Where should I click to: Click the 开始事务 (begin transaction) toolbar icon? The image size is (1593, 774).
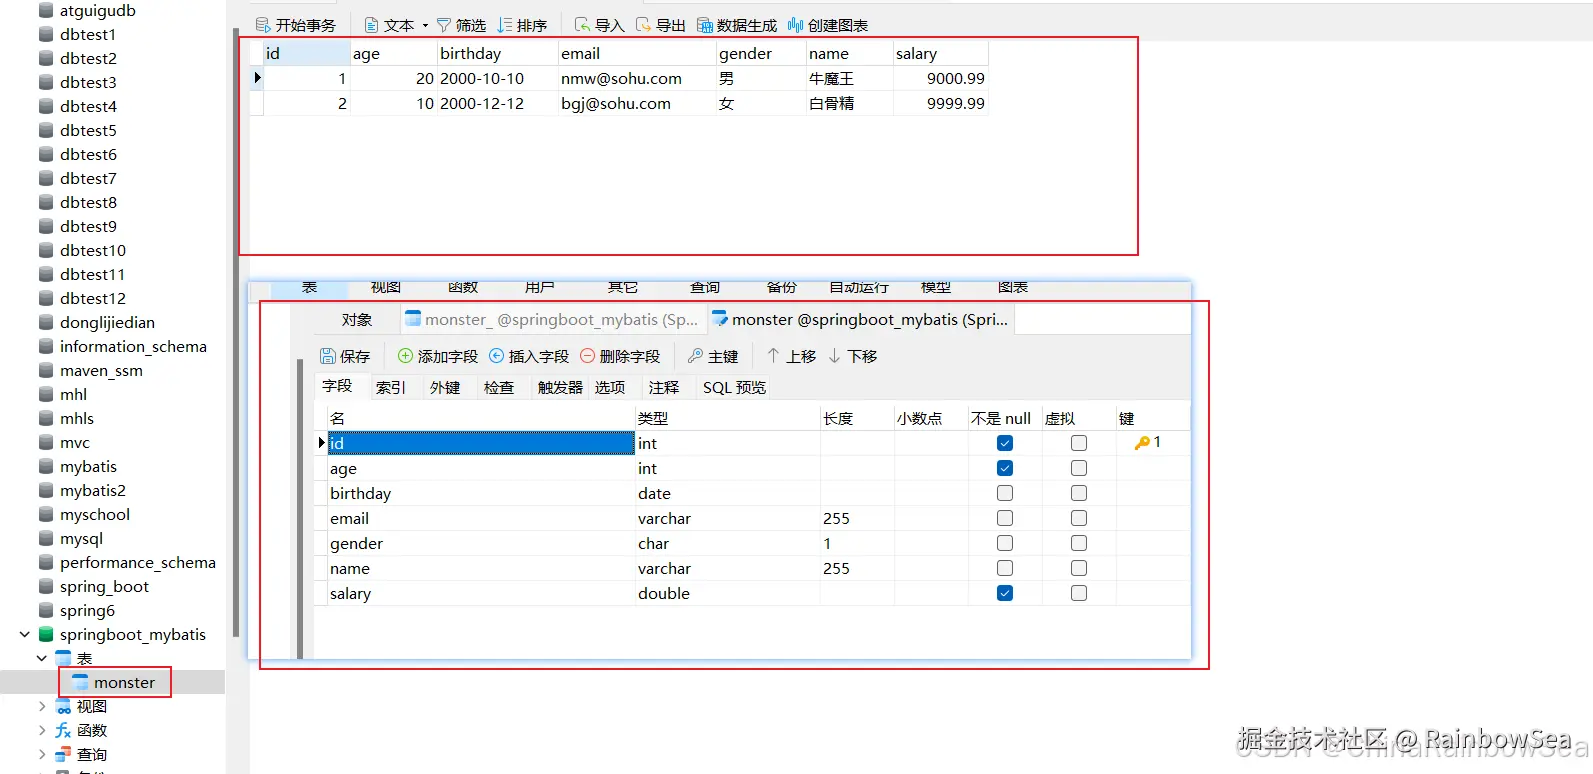pos(263,25)
